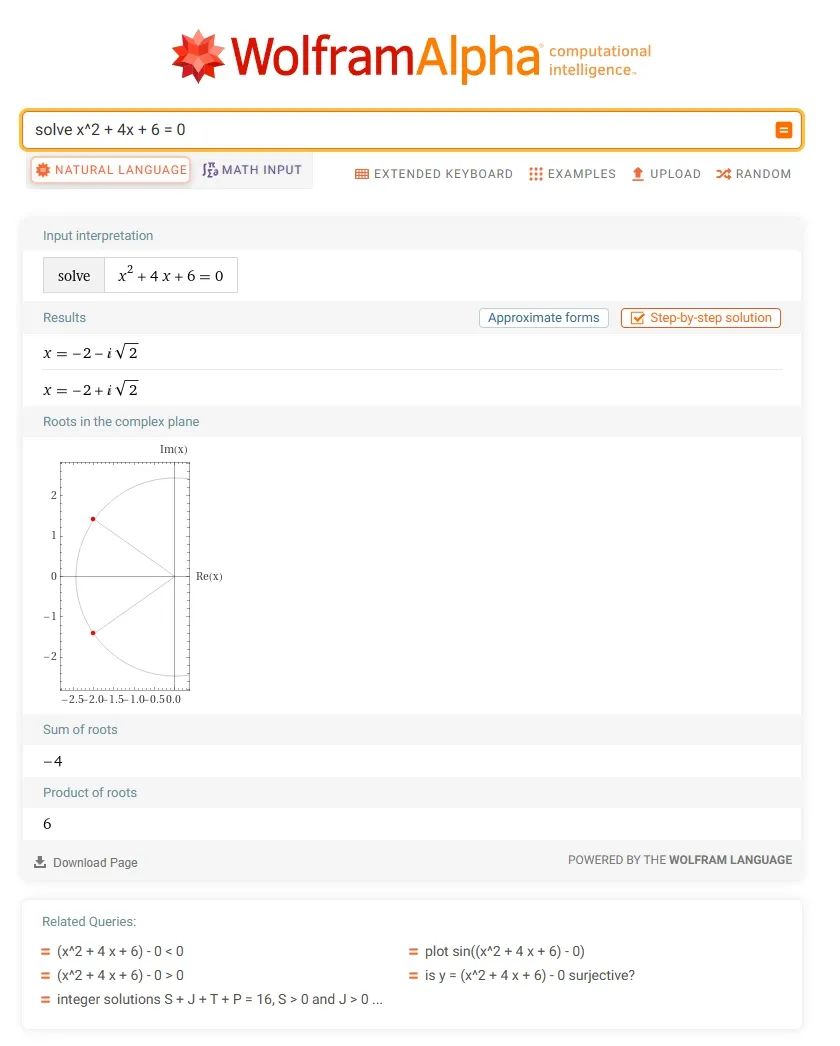Switch to the MATH INPUT tab

click(251, 169)
